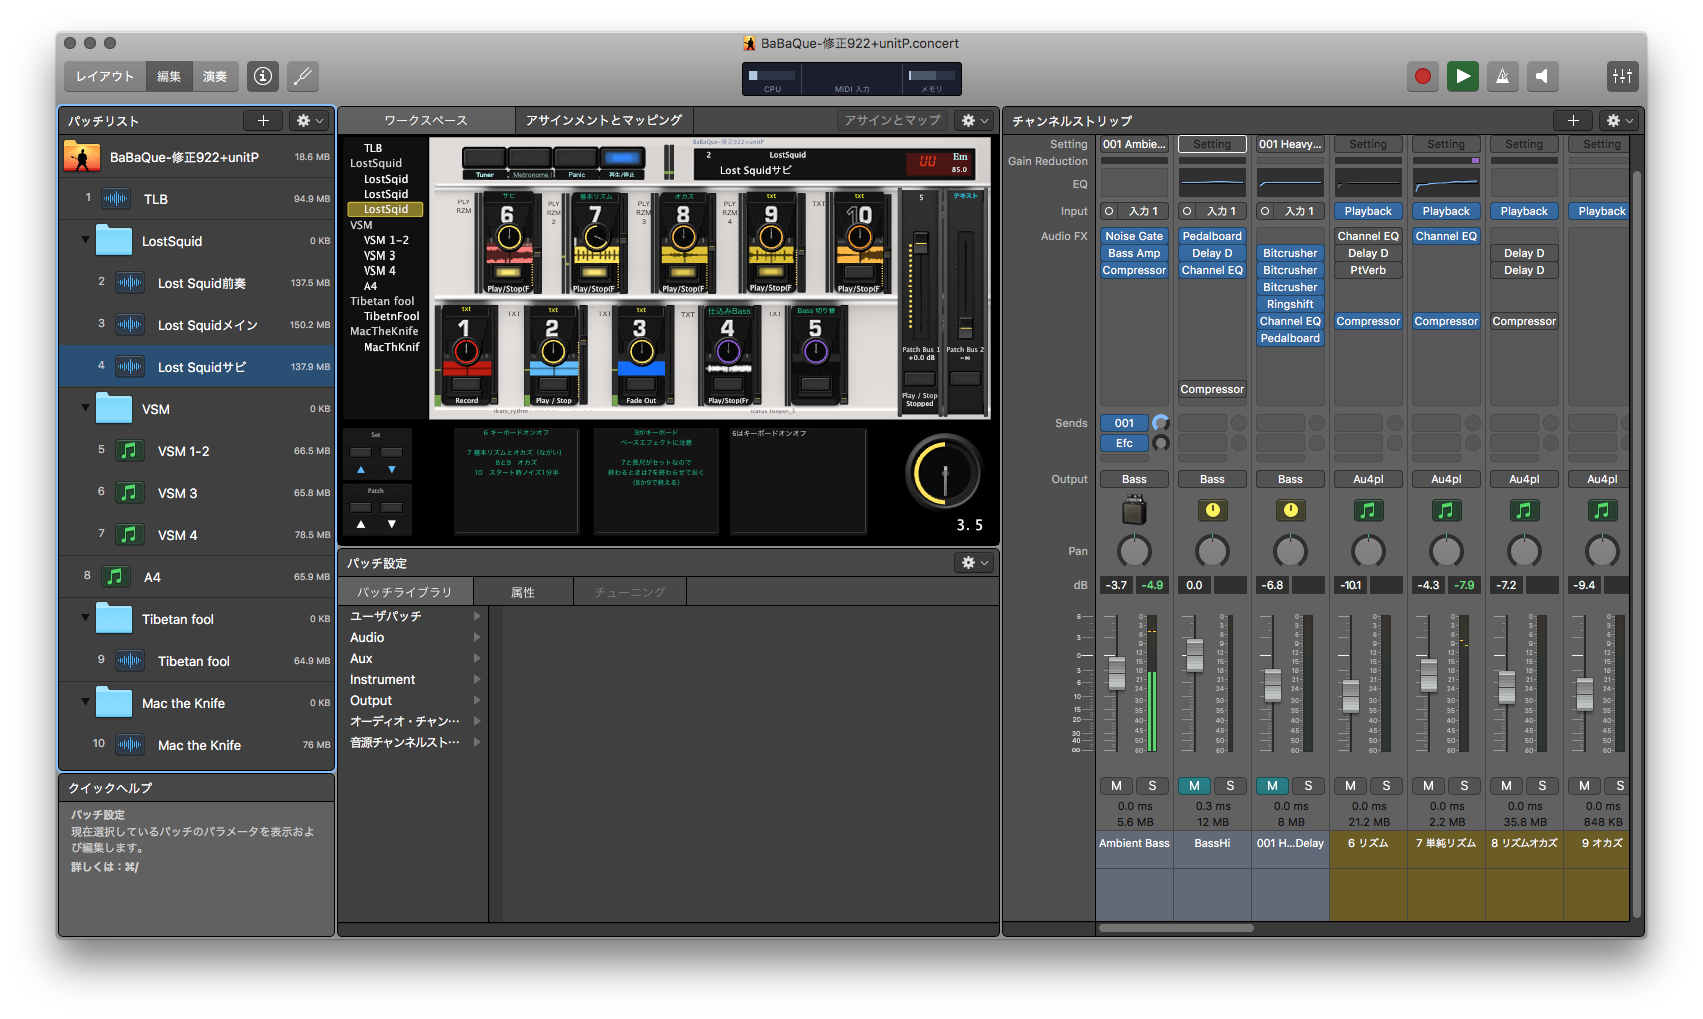Collapse the LostSquid folder in patch list
The height and width of the screenshot is (1019, 1703).
pos(85,240)
